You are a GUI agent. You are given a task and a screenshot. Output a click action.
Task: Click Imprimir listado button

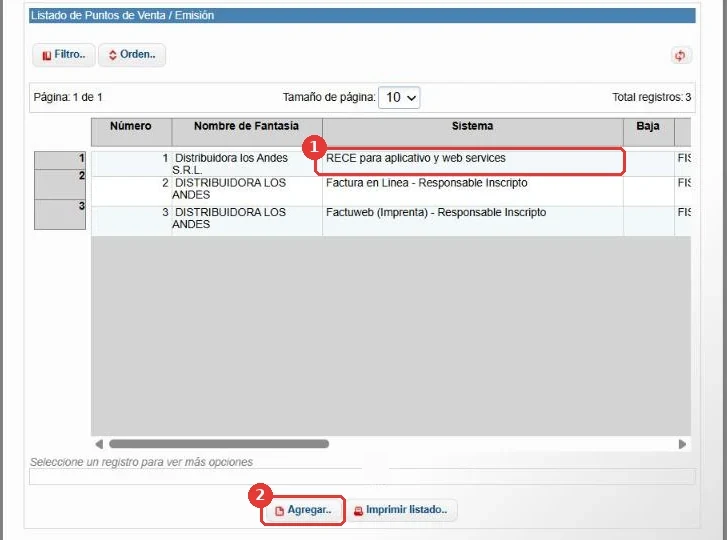[401, 510]
